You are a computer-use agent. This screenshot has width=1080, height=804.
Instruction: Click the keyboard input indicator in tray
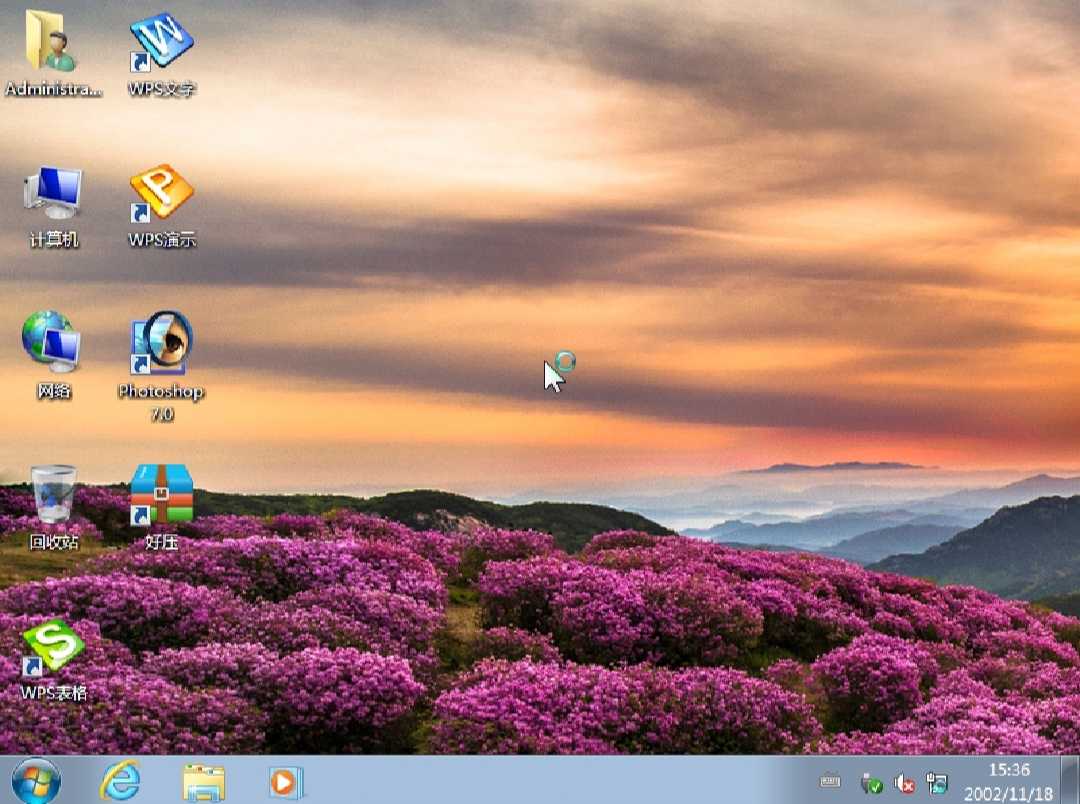click(x=830, y=781)
